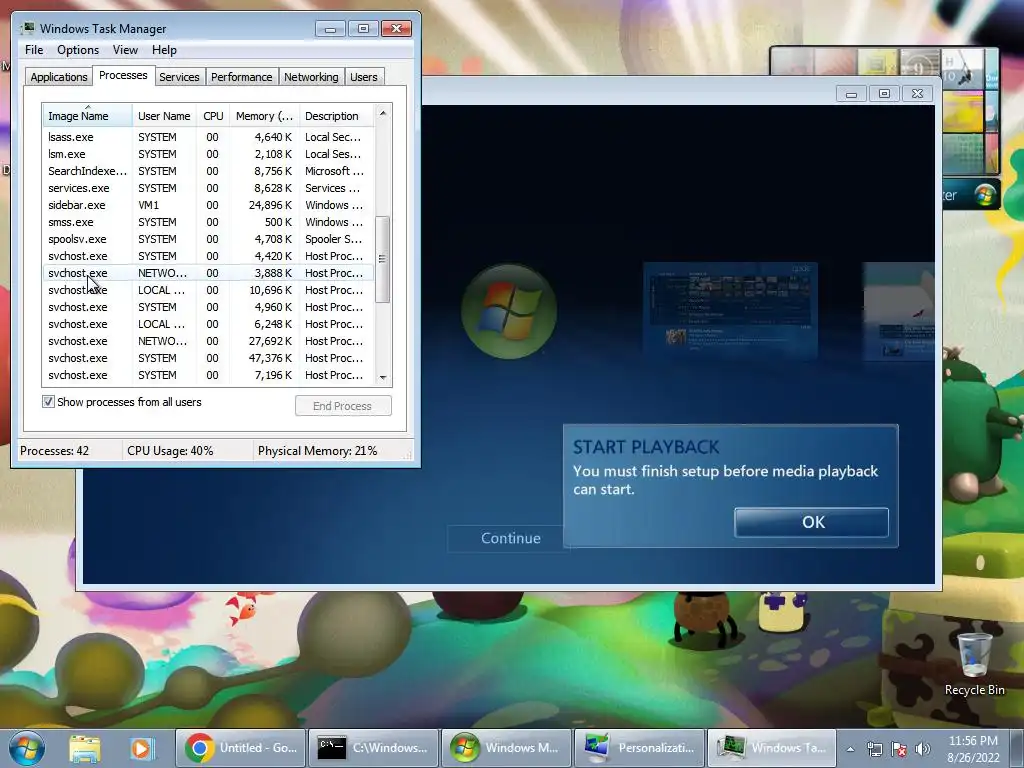The width and height of the screenshot is (1024, 768).
Task: Open the network status tray icon
Action: 874,750
